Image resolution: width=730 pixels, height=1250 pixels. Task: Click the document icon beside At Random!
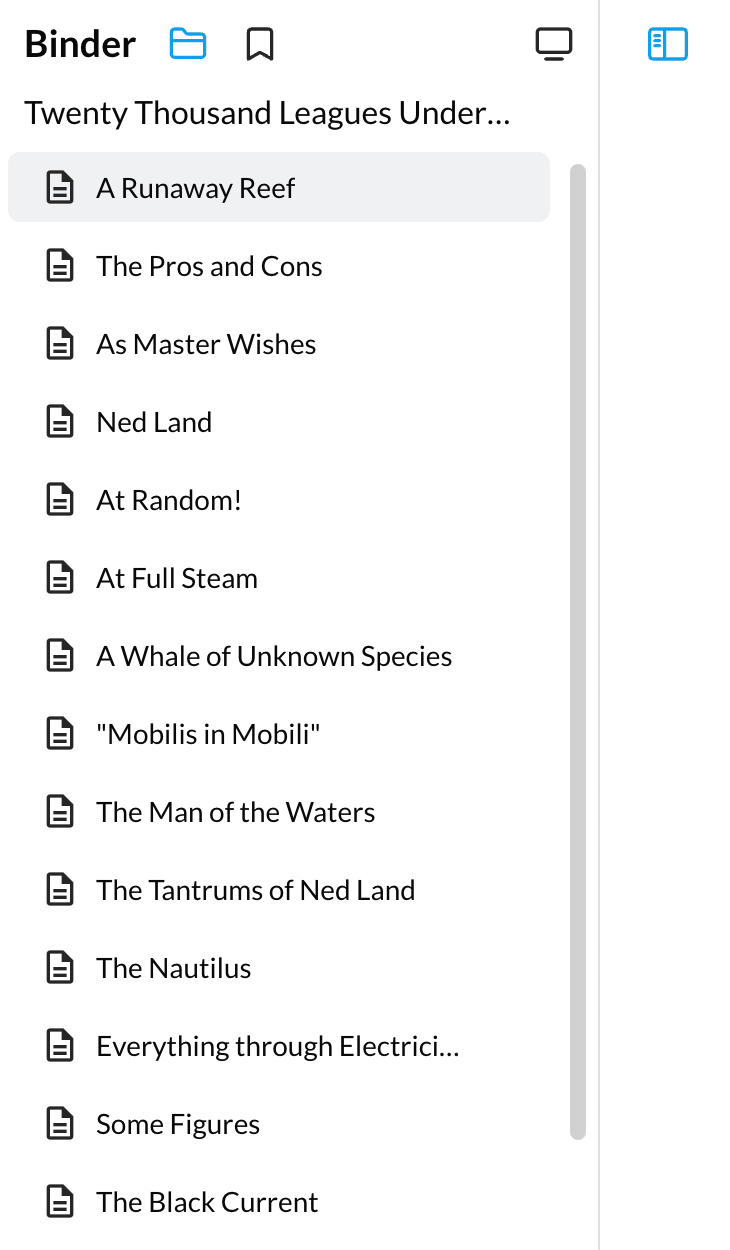(61, 500)
